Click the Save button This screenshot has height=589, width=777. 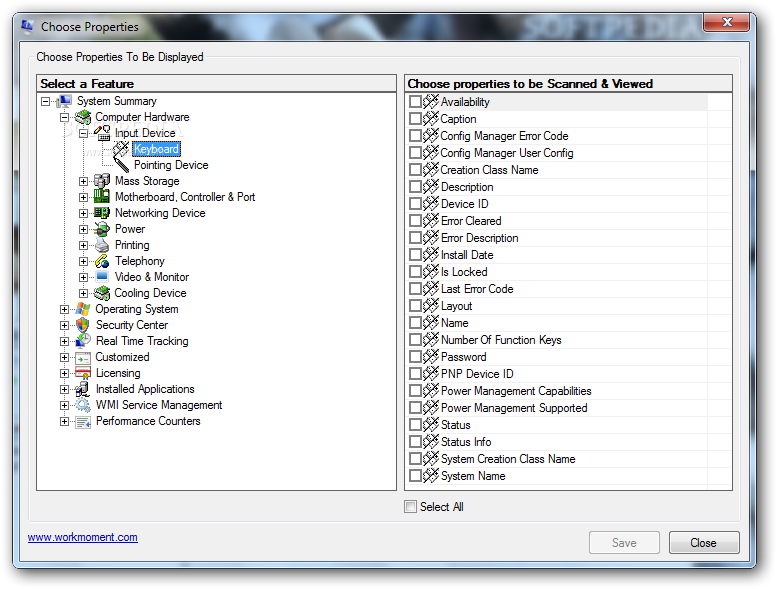pyautogui.click(x=624, y=542)
